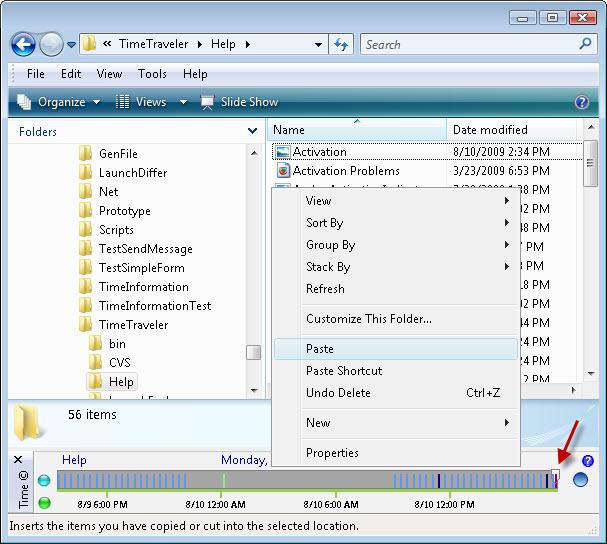Image resolution: width=607 pixels, height=544 pixels.
Task: Choose Refresh from context menu
Action: pyautogui.click(x=396, y=288)
